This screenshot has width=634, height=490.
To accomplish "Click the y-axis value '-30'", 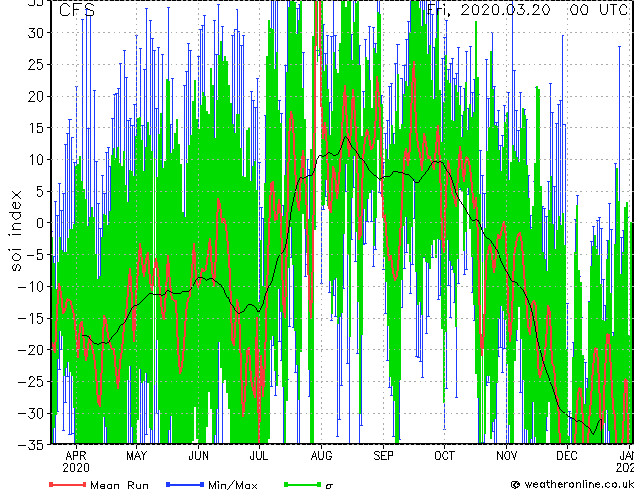I will point(31,413).
